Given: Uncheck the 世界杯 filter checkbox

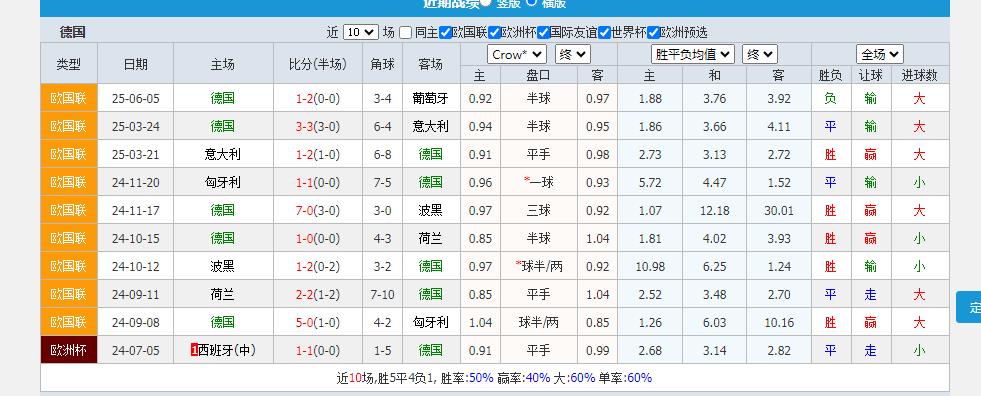Looking at the screenshot, I should click(x=604, y=33).
